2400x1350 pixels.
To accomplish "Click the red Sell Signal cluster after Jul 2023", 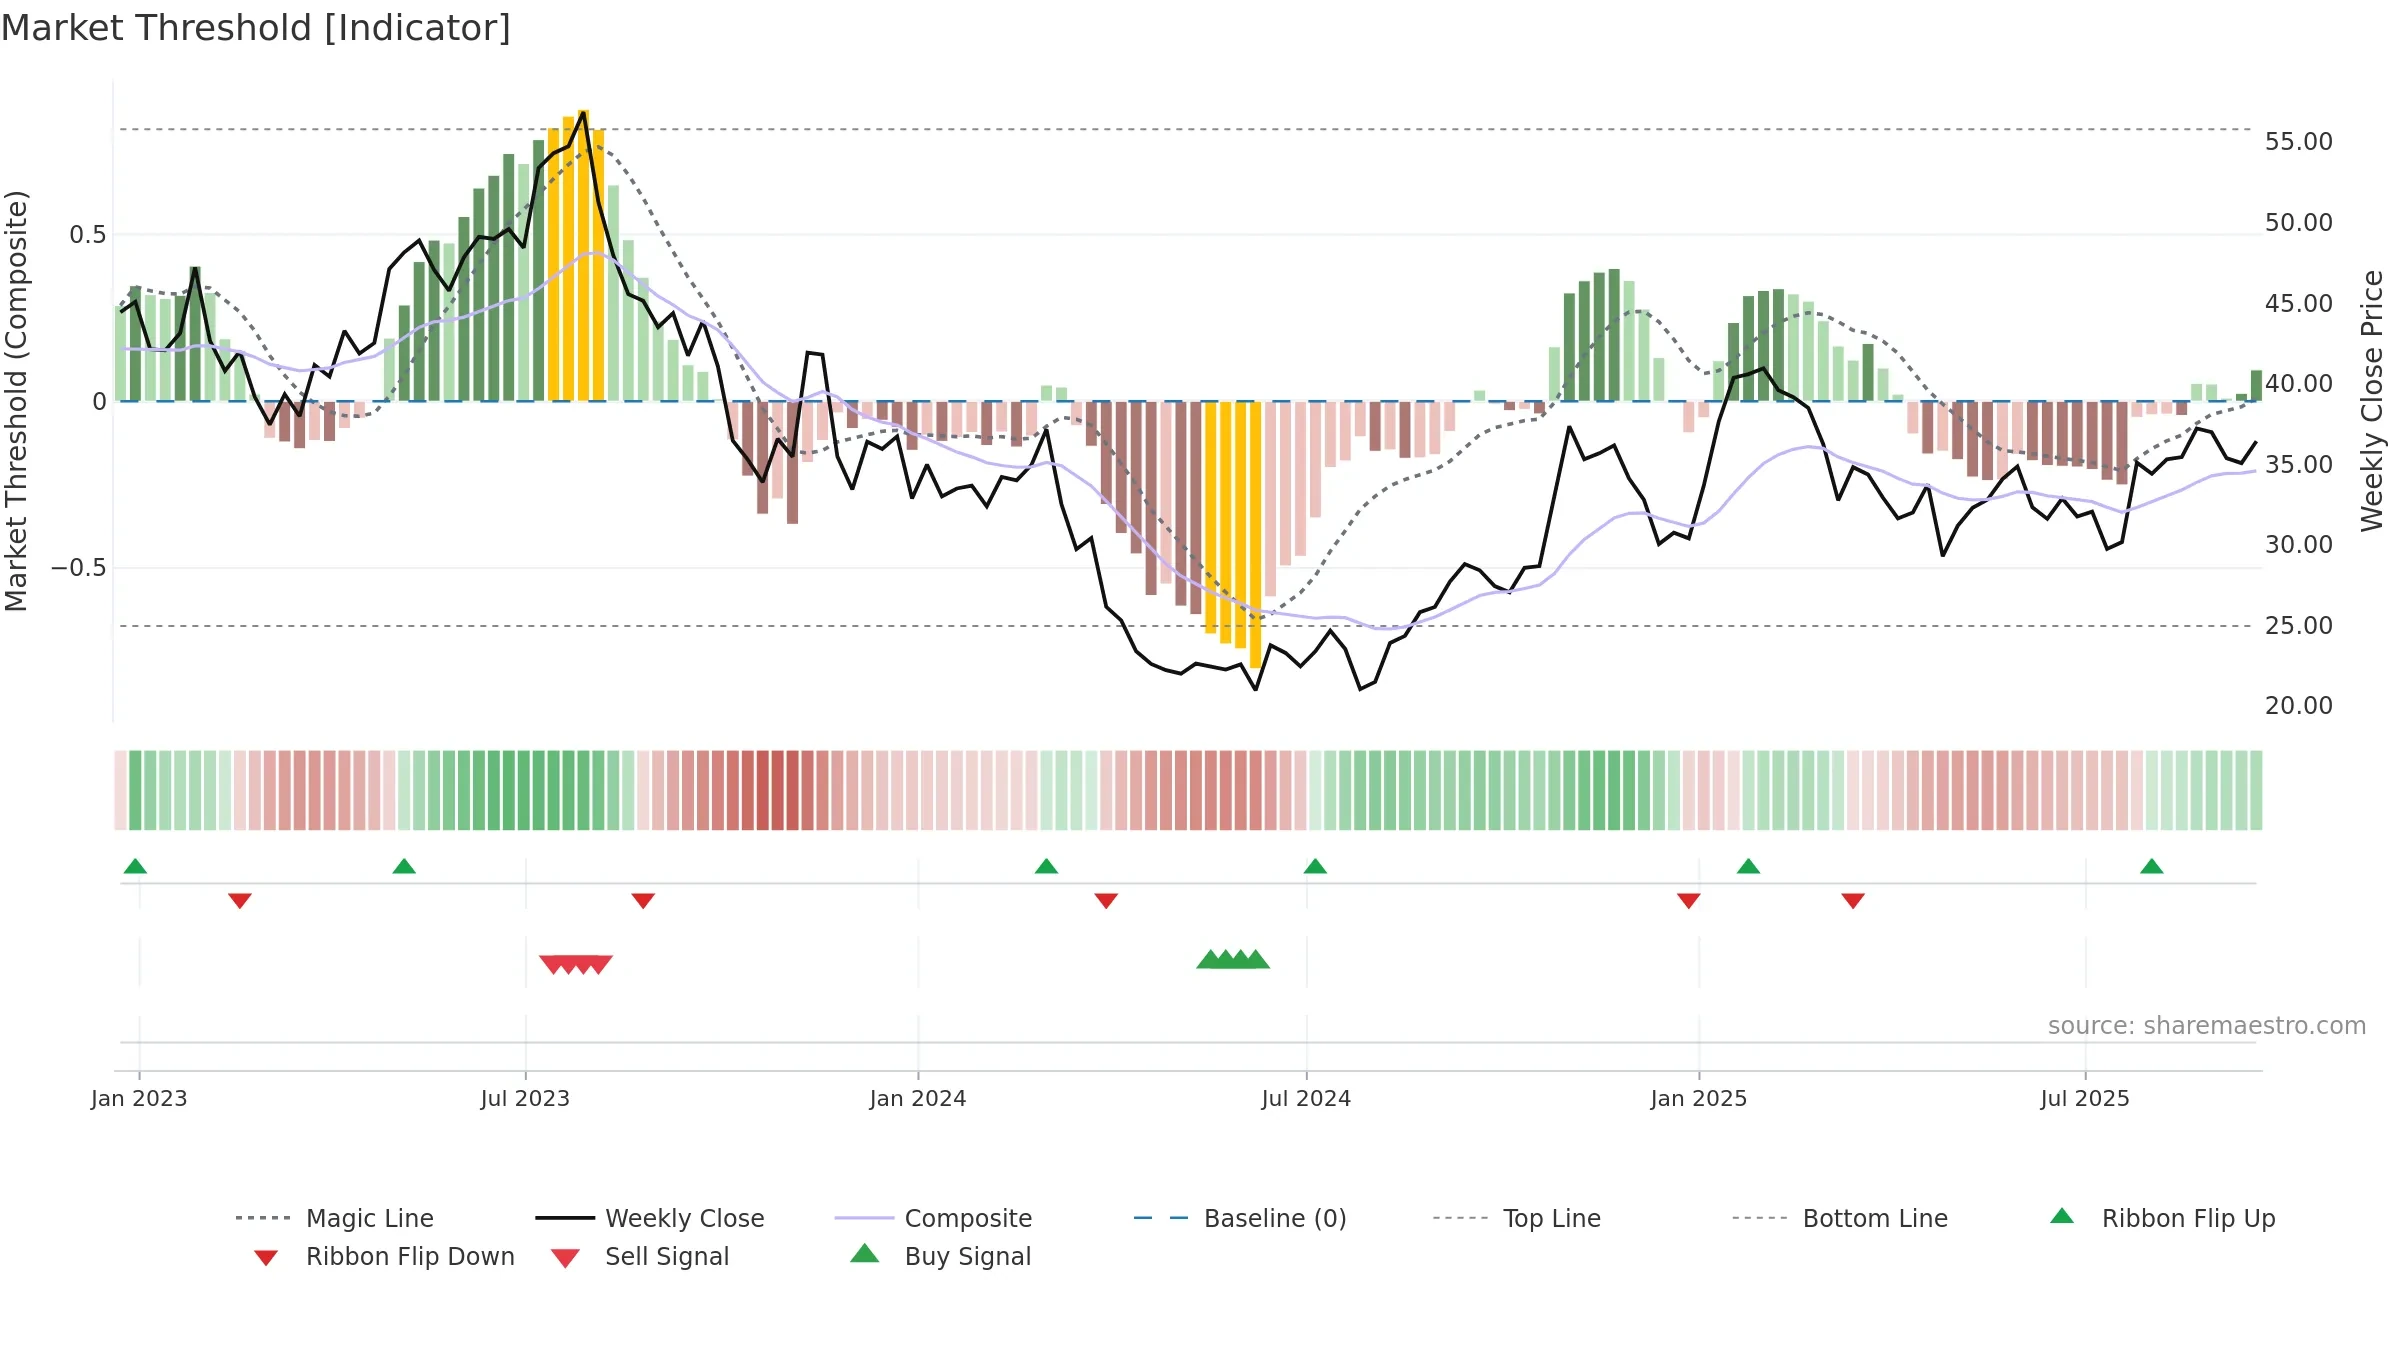I will (x=576, y=964).
